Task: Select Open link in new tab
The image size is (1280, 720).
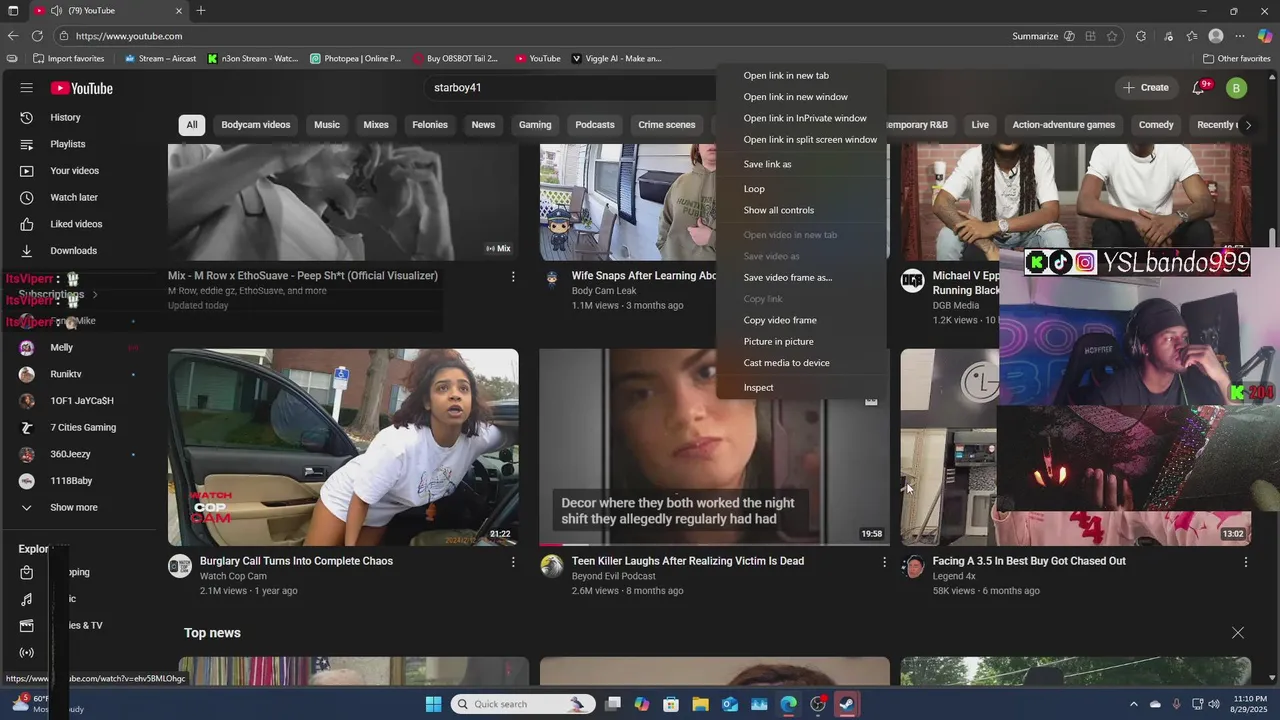Action: pos(786,76)
